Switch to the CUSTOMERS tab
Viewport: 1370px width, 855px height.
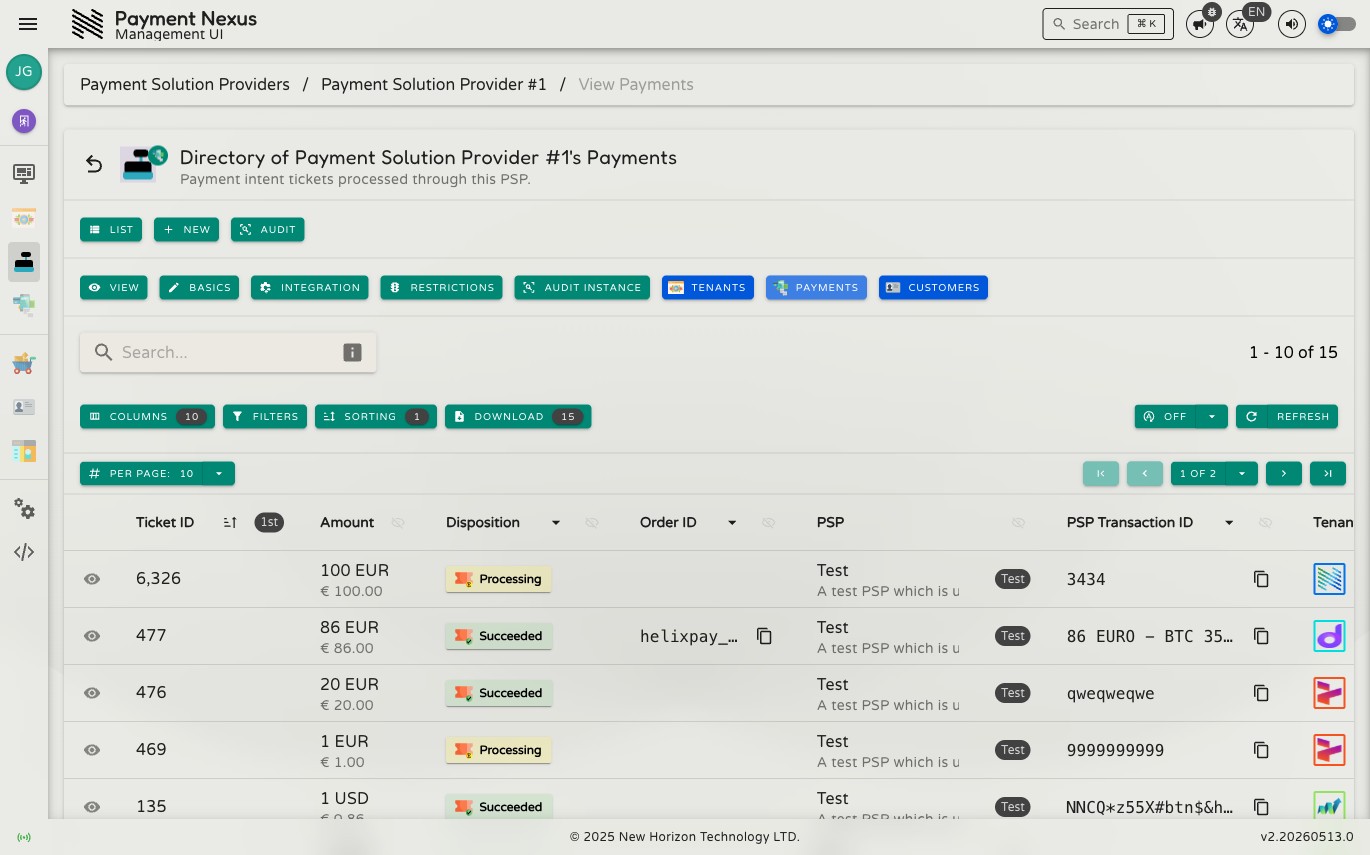(933, 288)
